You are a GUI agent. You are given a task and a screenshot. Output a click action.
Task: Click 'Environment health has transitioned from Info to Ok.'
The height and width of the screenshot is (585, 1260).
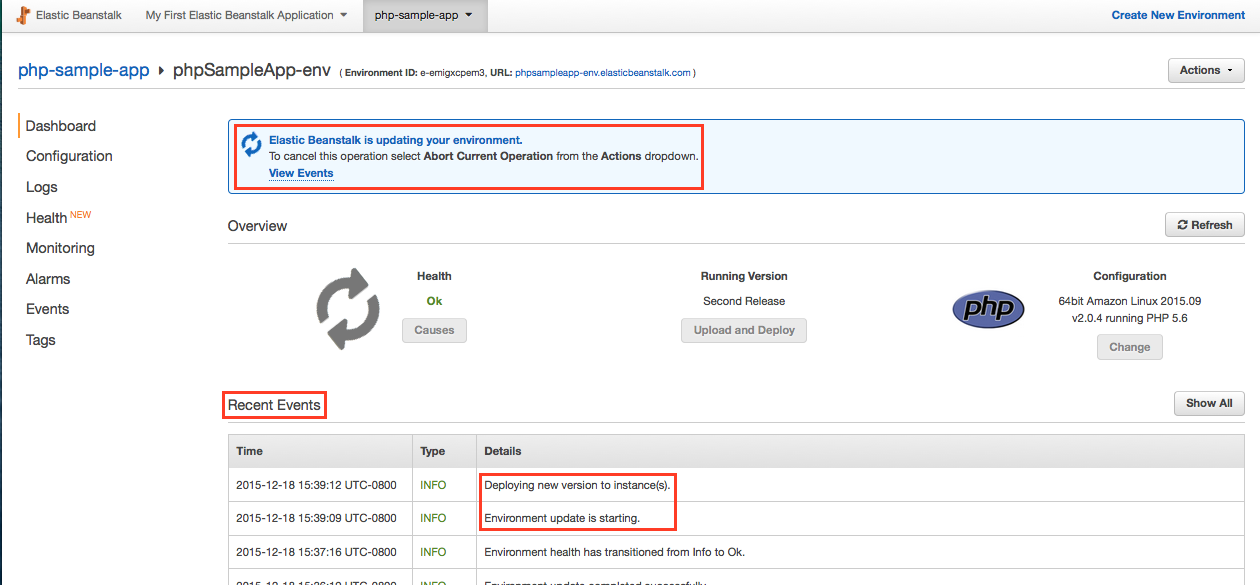click(614, 552)
